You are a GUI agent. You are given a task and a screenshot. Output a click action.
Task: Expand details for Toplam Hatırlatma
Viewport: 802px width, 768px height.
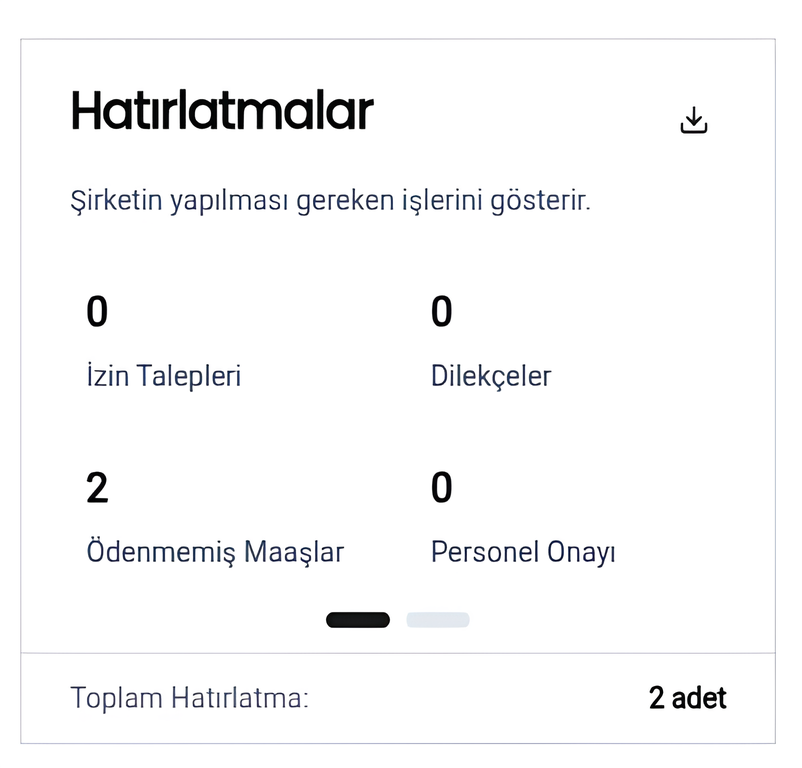[188, 698]
